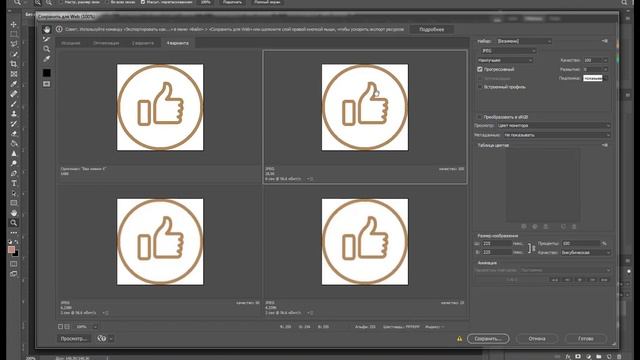
Task: Open the Просмотр monitor color dropdown
Action: (x=553, y=126)
